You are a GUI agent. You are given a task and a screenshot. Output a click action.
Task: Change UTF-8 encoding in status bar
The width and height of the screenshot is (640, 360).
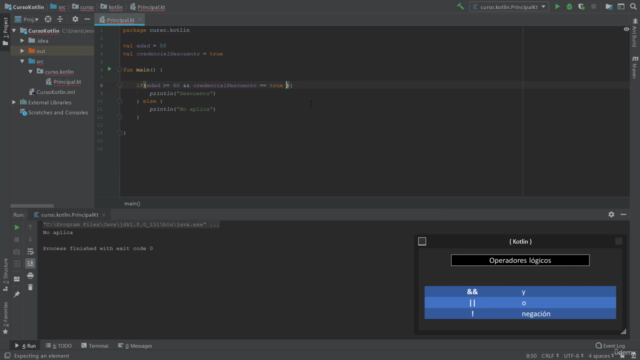(x=573, y=356)
